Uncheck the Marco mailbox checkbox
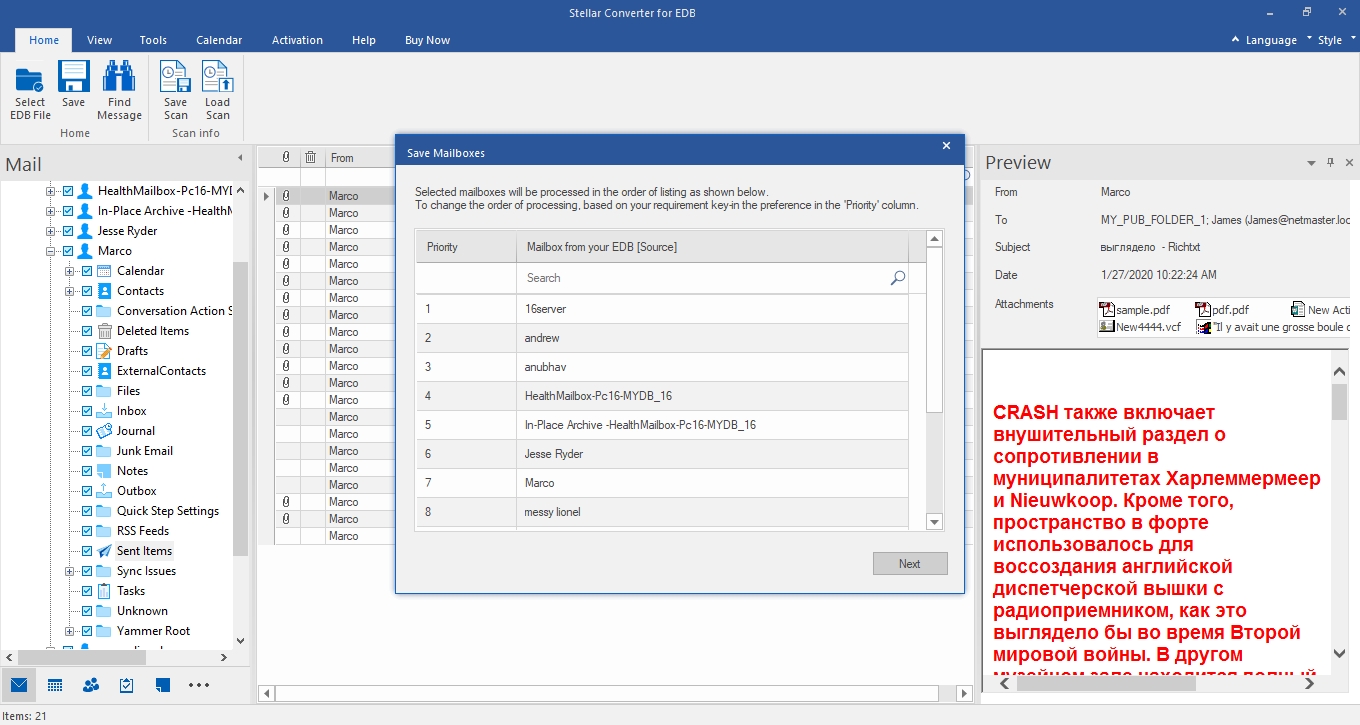1360x725 pixels. [68, 251]
